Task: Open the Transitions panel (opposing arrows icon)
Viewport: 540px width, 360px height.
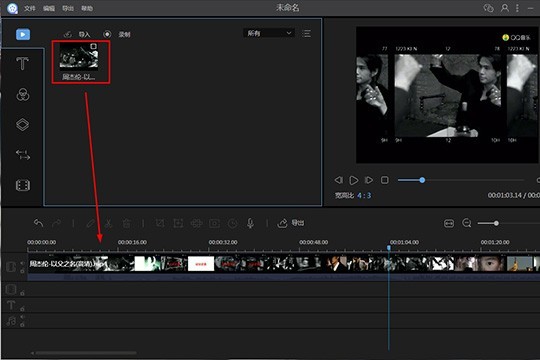Action: click(23, 155)
